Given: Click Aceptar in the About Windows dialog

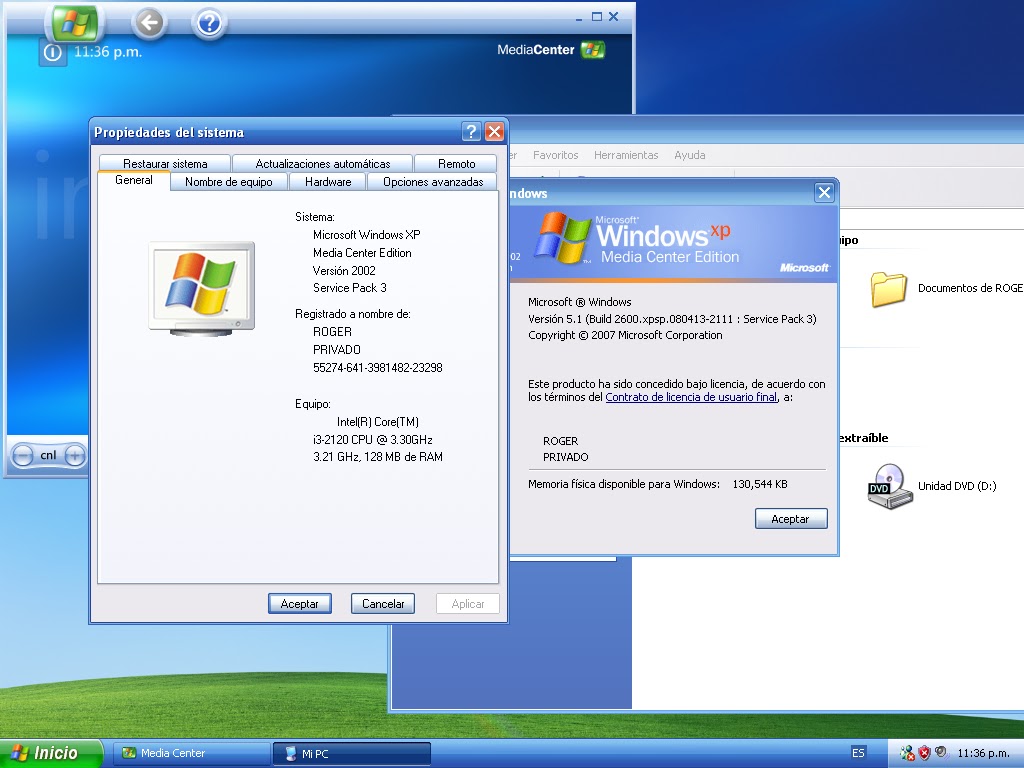Looking at the screenshot, I should tap(790, 518).
